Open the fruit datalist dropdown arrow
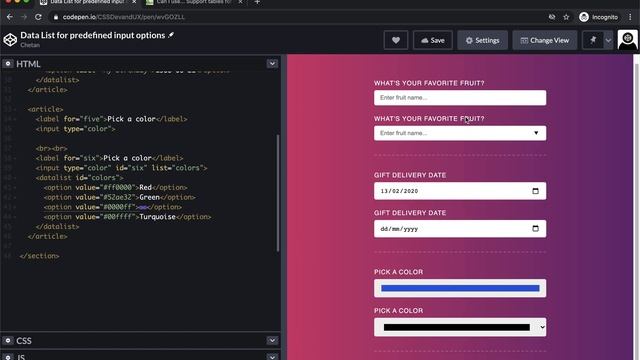640x360 pixels. click(536, 133)
